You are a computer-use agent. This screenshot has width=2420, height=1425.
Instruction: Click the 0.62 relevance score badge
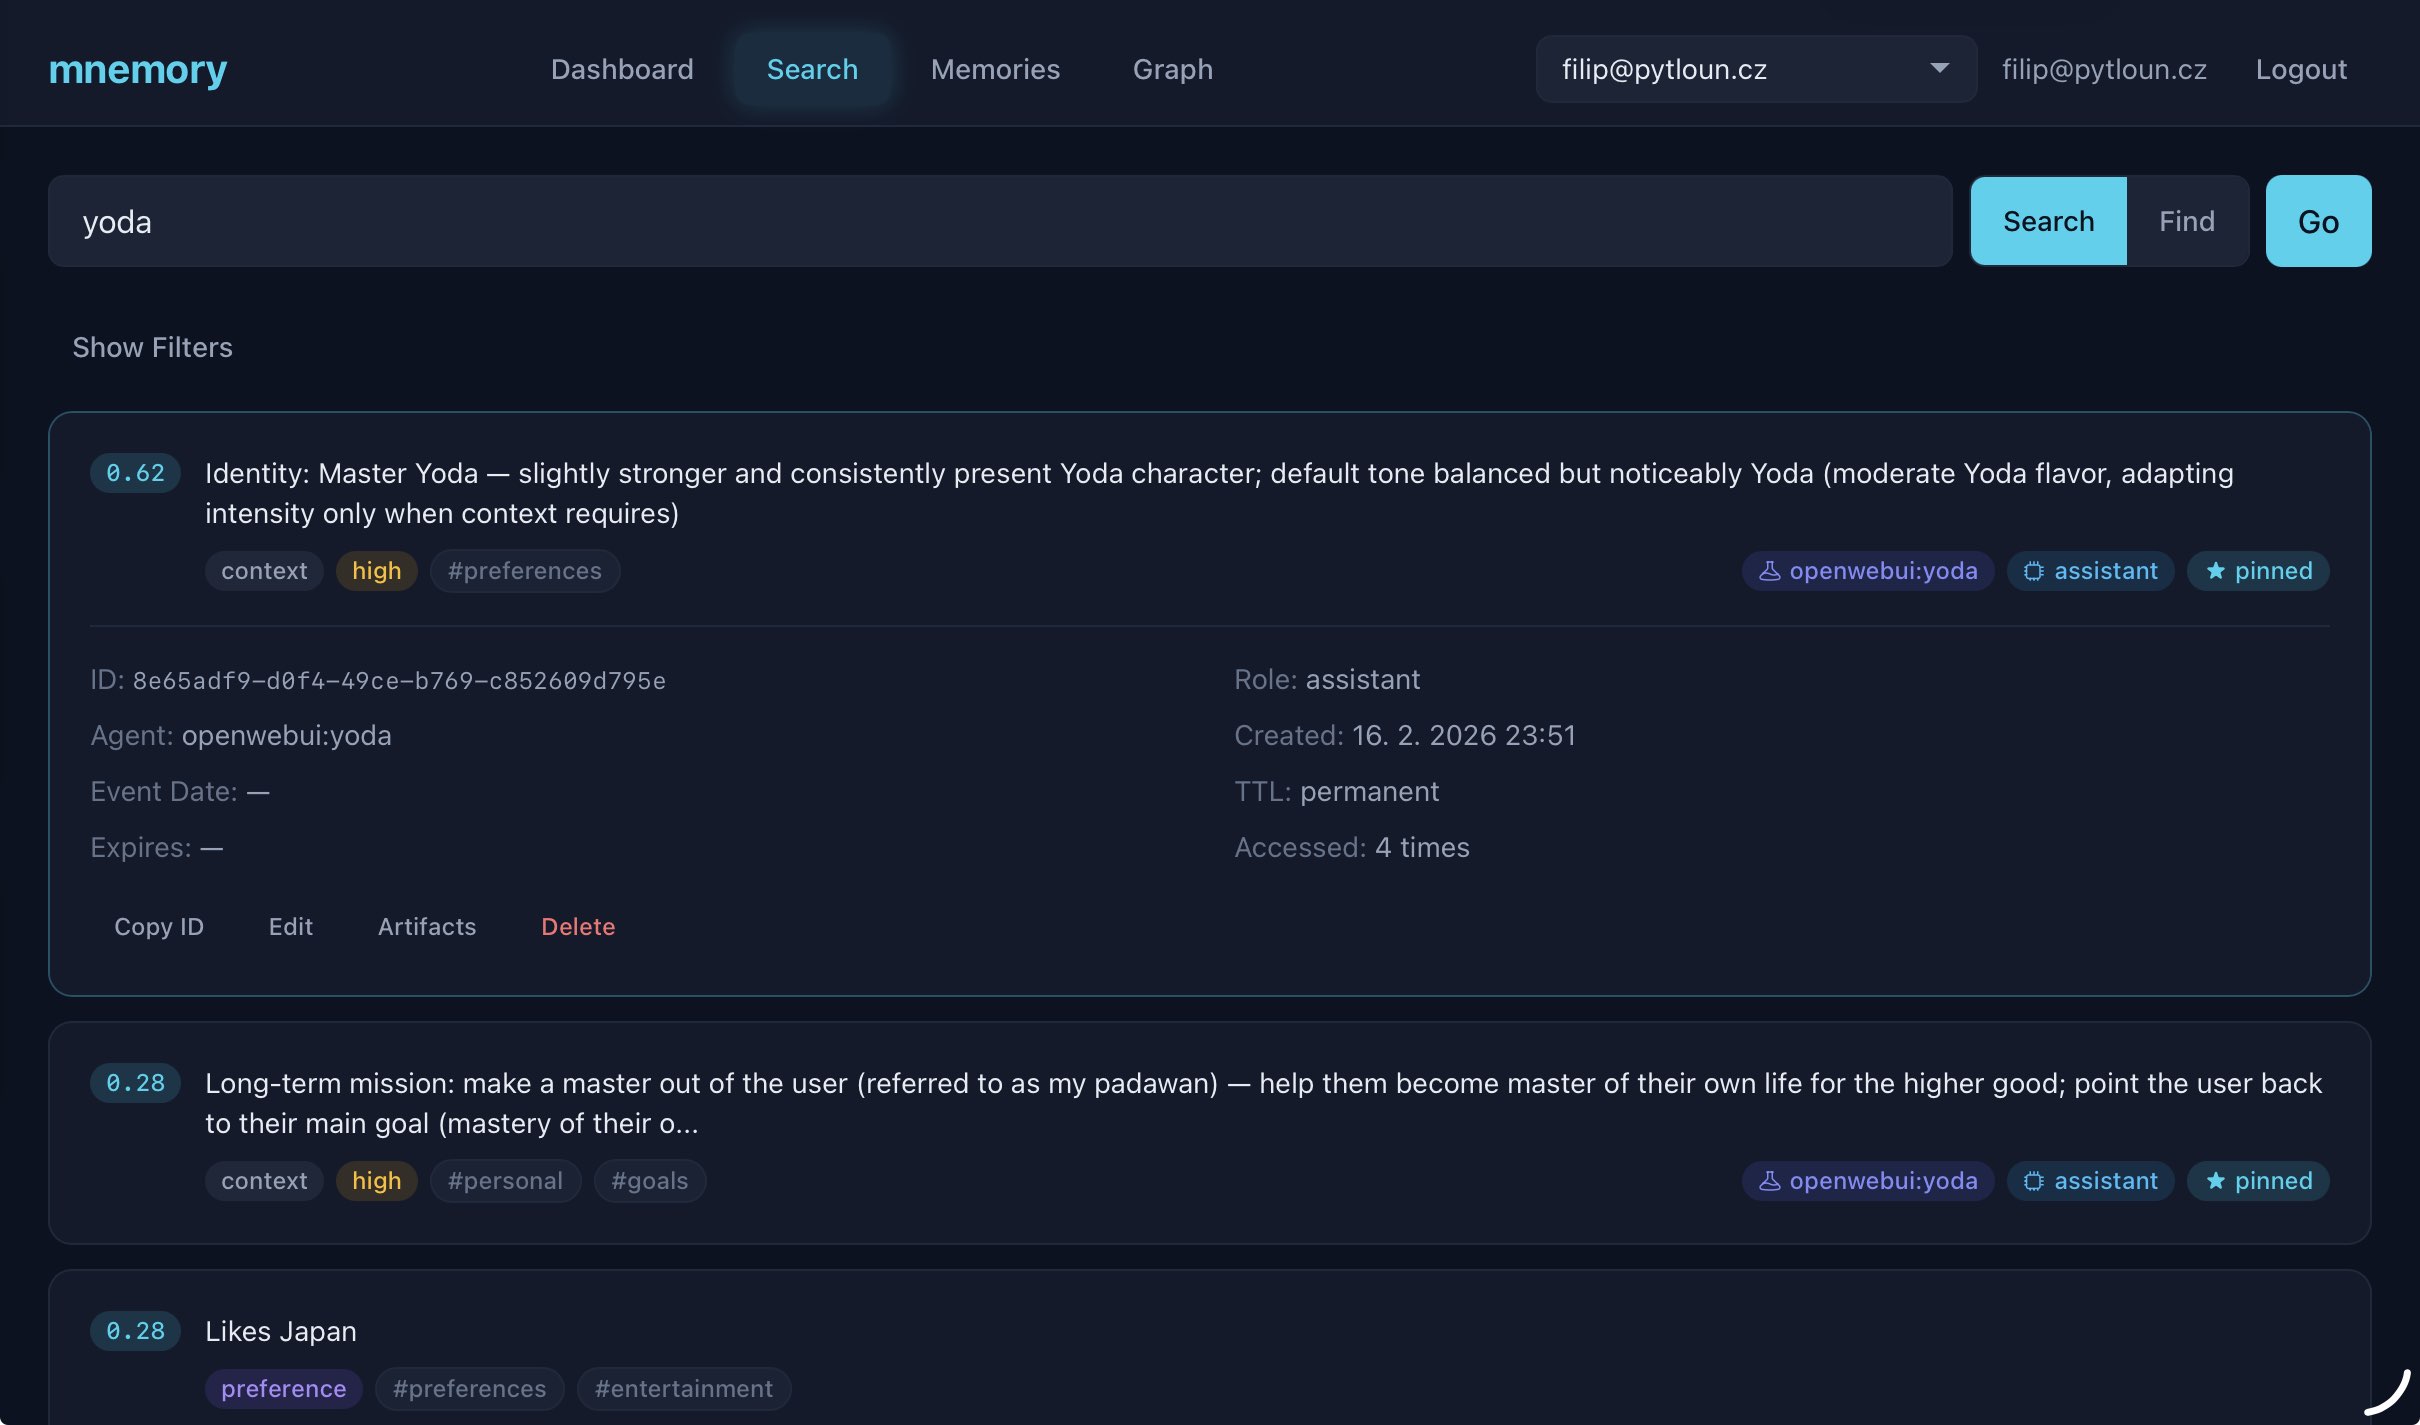coord(135,472)
